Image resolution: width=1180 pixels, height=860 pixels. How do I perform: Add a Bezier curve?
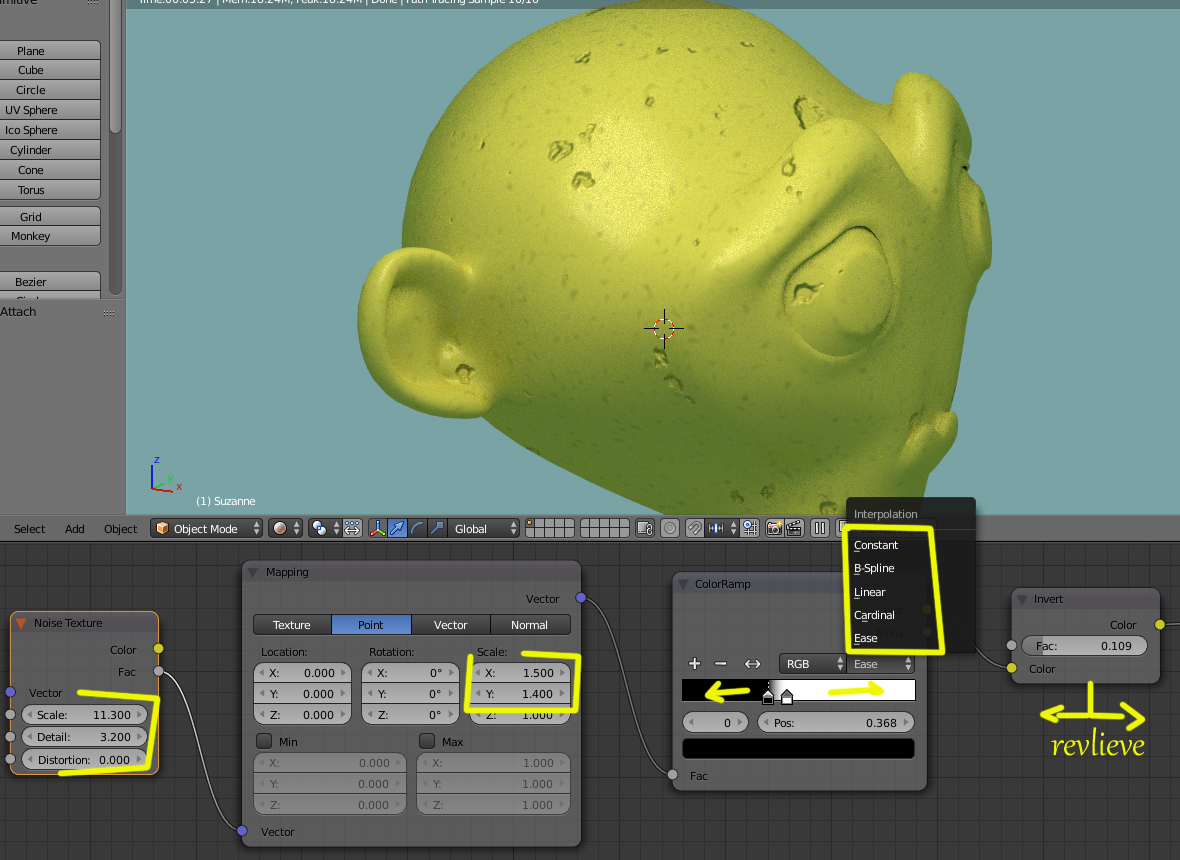pyautogui.click(x=49, y=281)
